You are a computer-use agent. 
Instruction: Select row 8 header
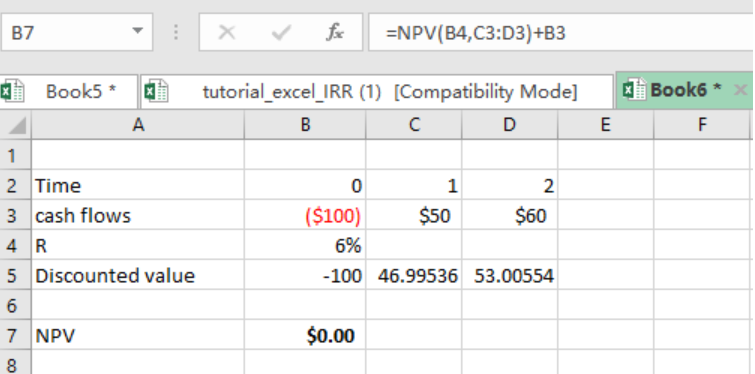click(x=15, y=362)
